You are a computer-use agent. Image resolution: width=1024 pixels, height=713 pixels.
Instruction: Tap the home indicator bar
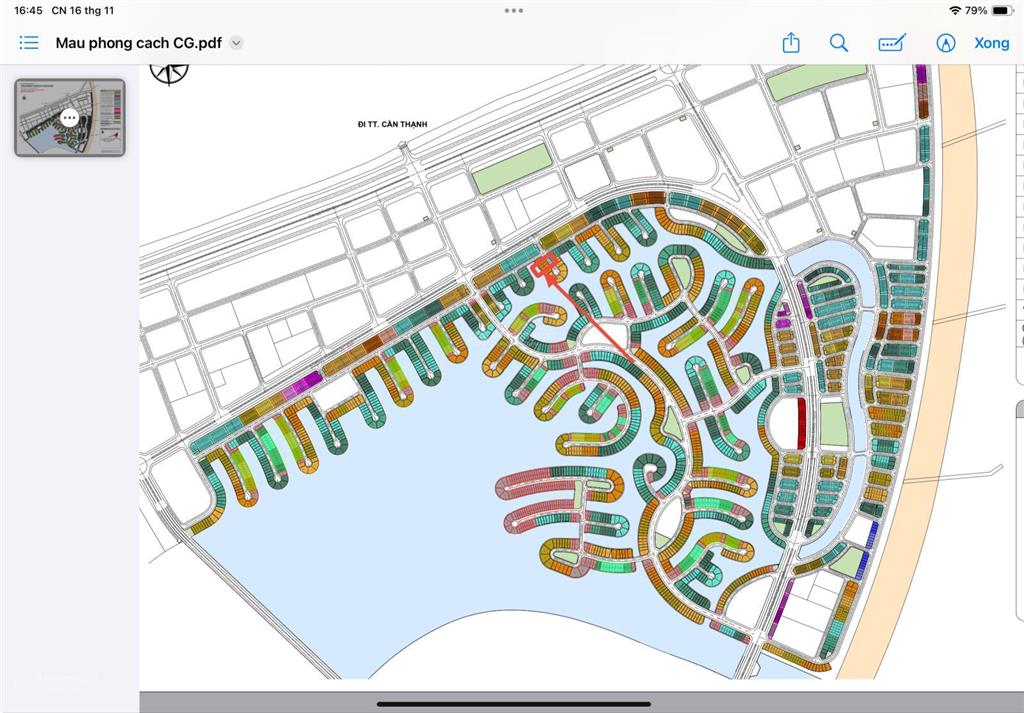(513, 704)
